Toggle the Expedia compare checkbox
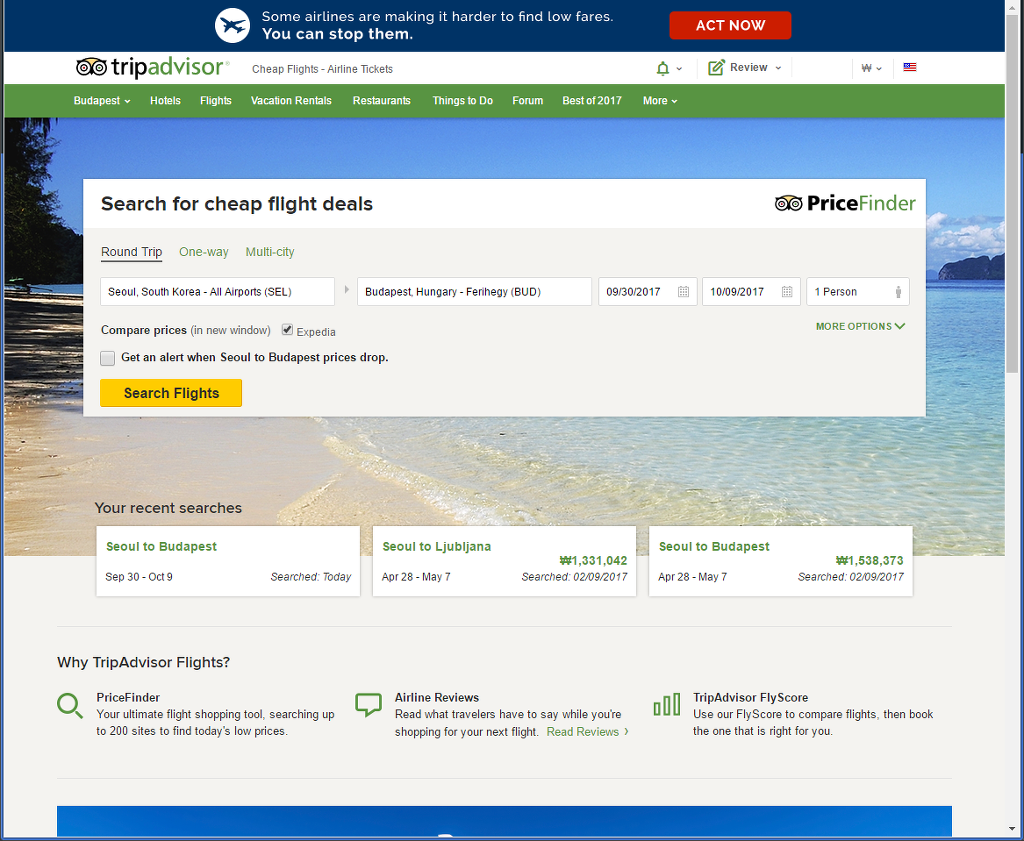Image resolution: width=1024 pixels, height=841 pixels. [287, 330]
